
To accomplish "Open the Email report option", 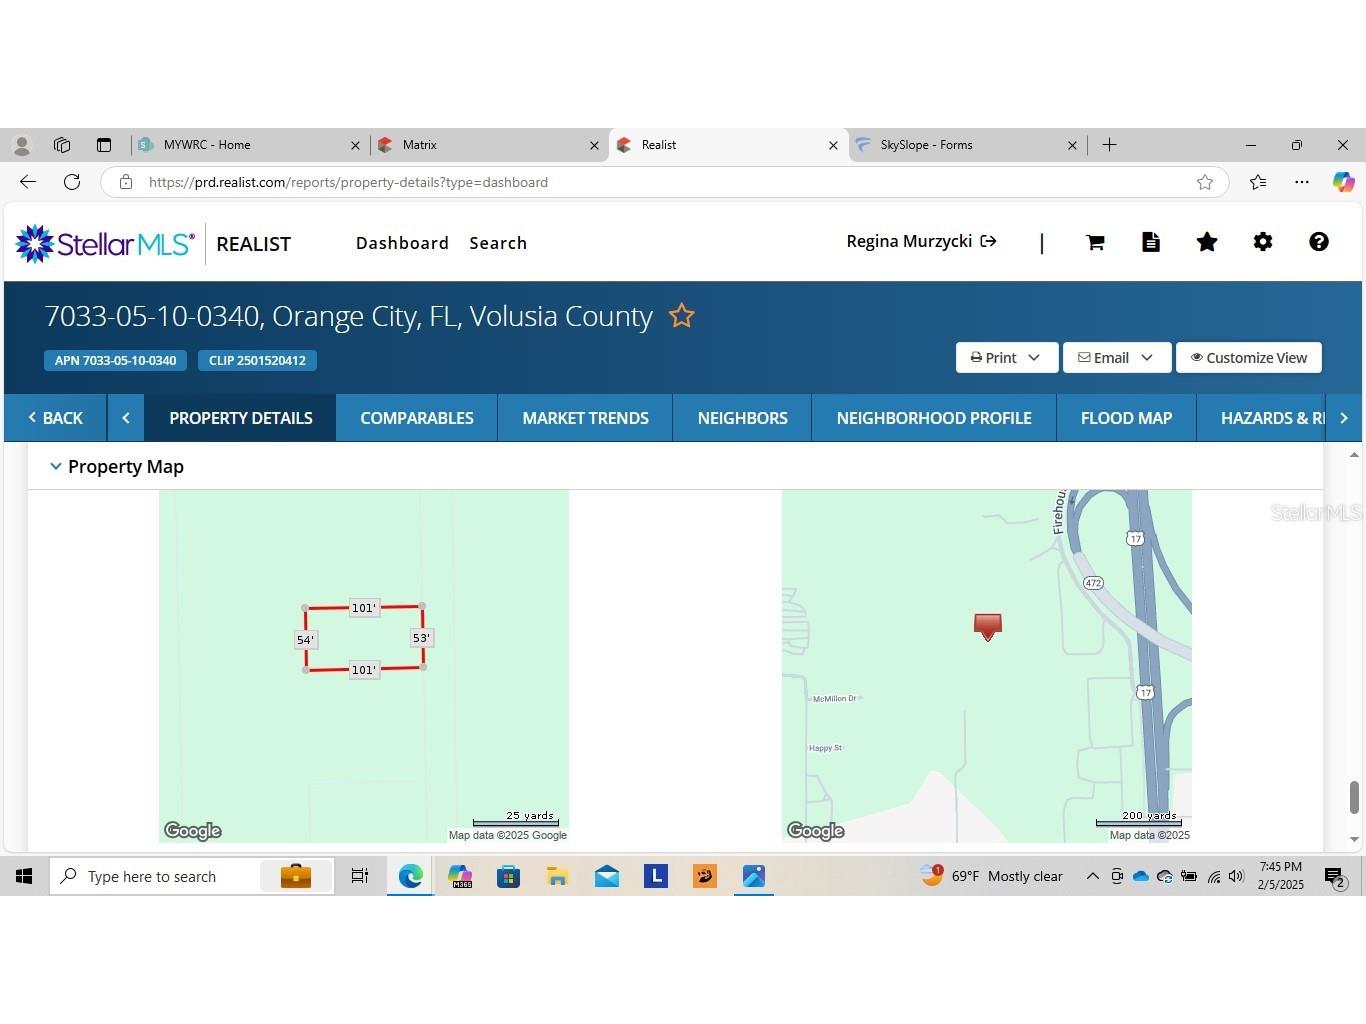I will (1104, 357).
